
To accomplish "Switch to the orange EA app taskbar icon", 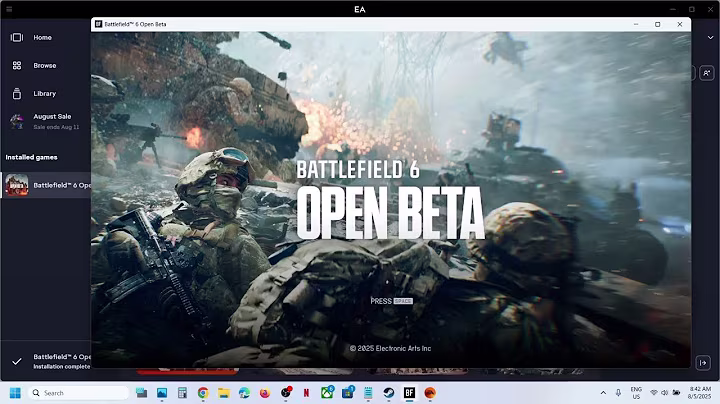I will (x=430, y=393).
